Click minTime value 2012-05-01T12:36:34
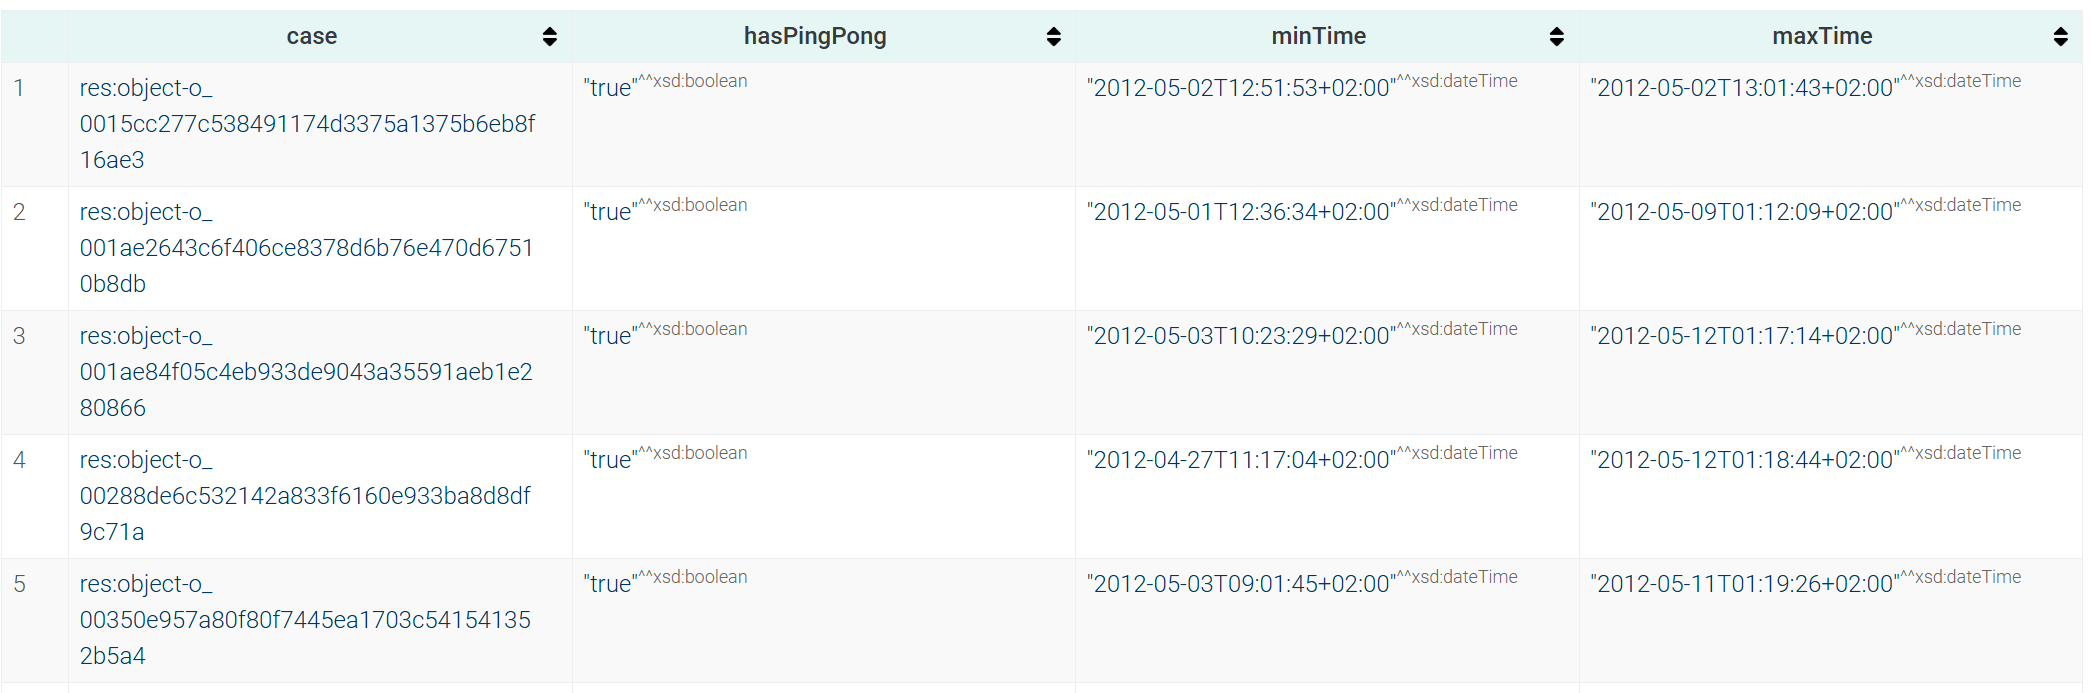This screenshot has width=2091, height=693. [1241, 212]
